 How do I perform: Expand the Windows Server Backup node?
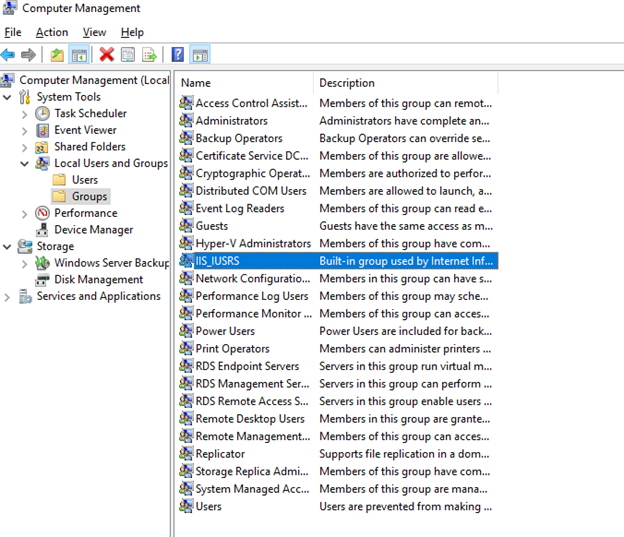pyautogui.click(x=24, y=264)
